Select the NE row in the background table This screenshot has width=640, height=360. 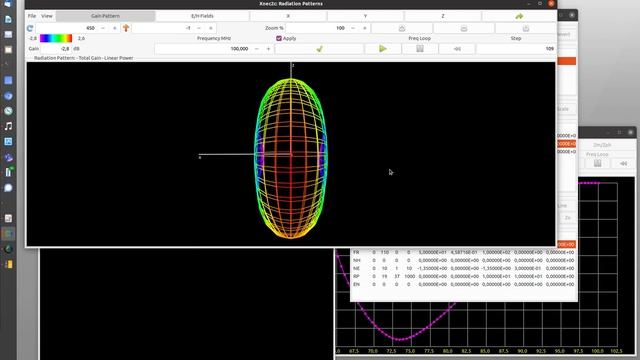point(463,268)
